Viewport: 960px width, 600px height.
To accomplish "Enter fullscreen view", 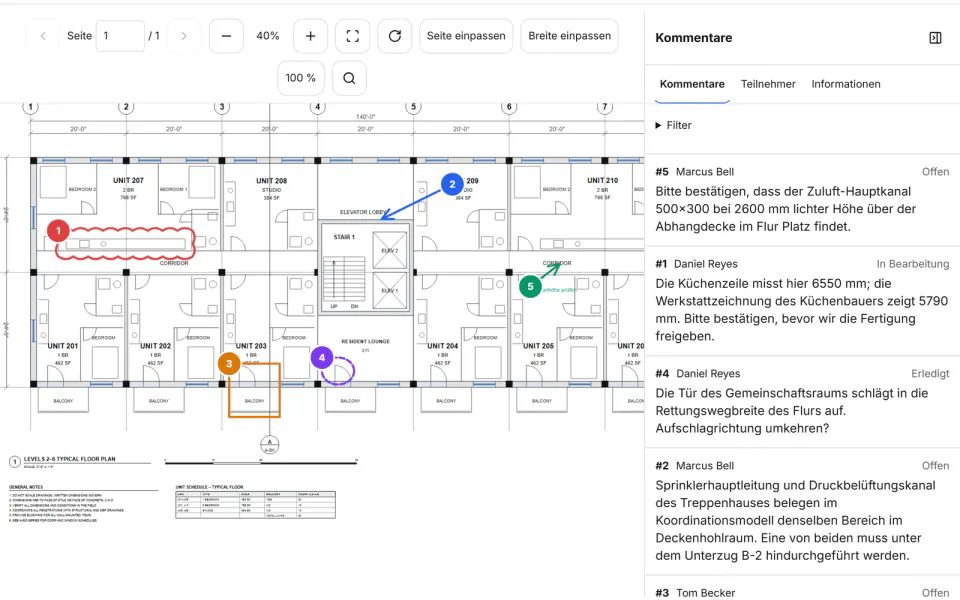I will [x=353, y=36].
